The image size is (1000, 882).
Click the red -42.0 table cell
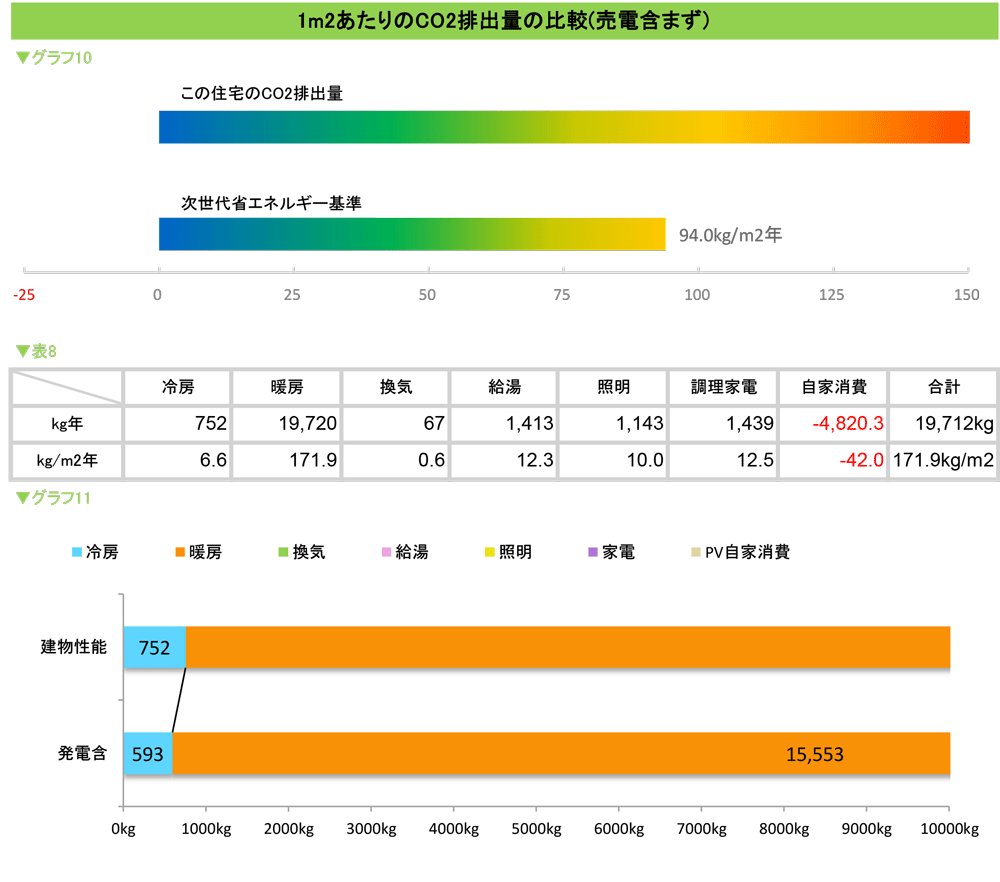pos(834,460)
